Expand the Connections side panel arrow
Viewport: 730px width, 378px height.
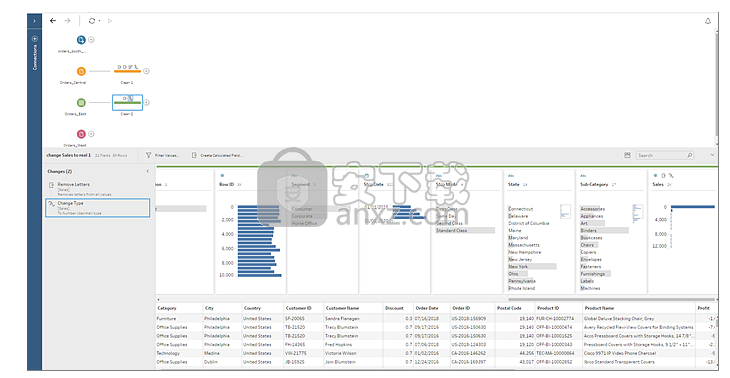click(34, 21)
